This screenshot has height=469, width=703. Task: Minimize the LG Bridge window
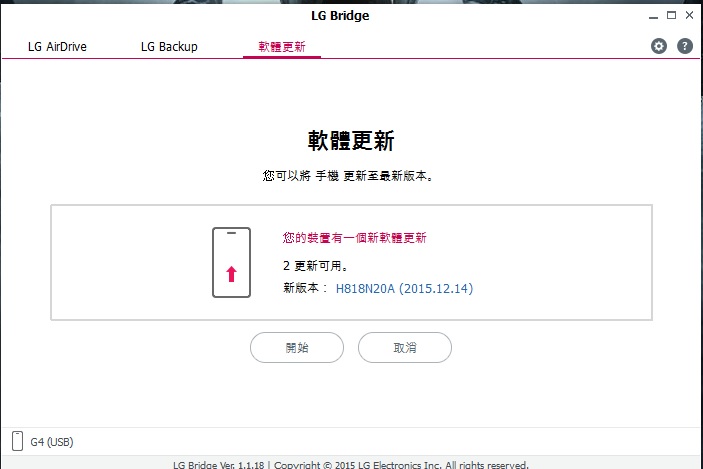tap(653, 16)
